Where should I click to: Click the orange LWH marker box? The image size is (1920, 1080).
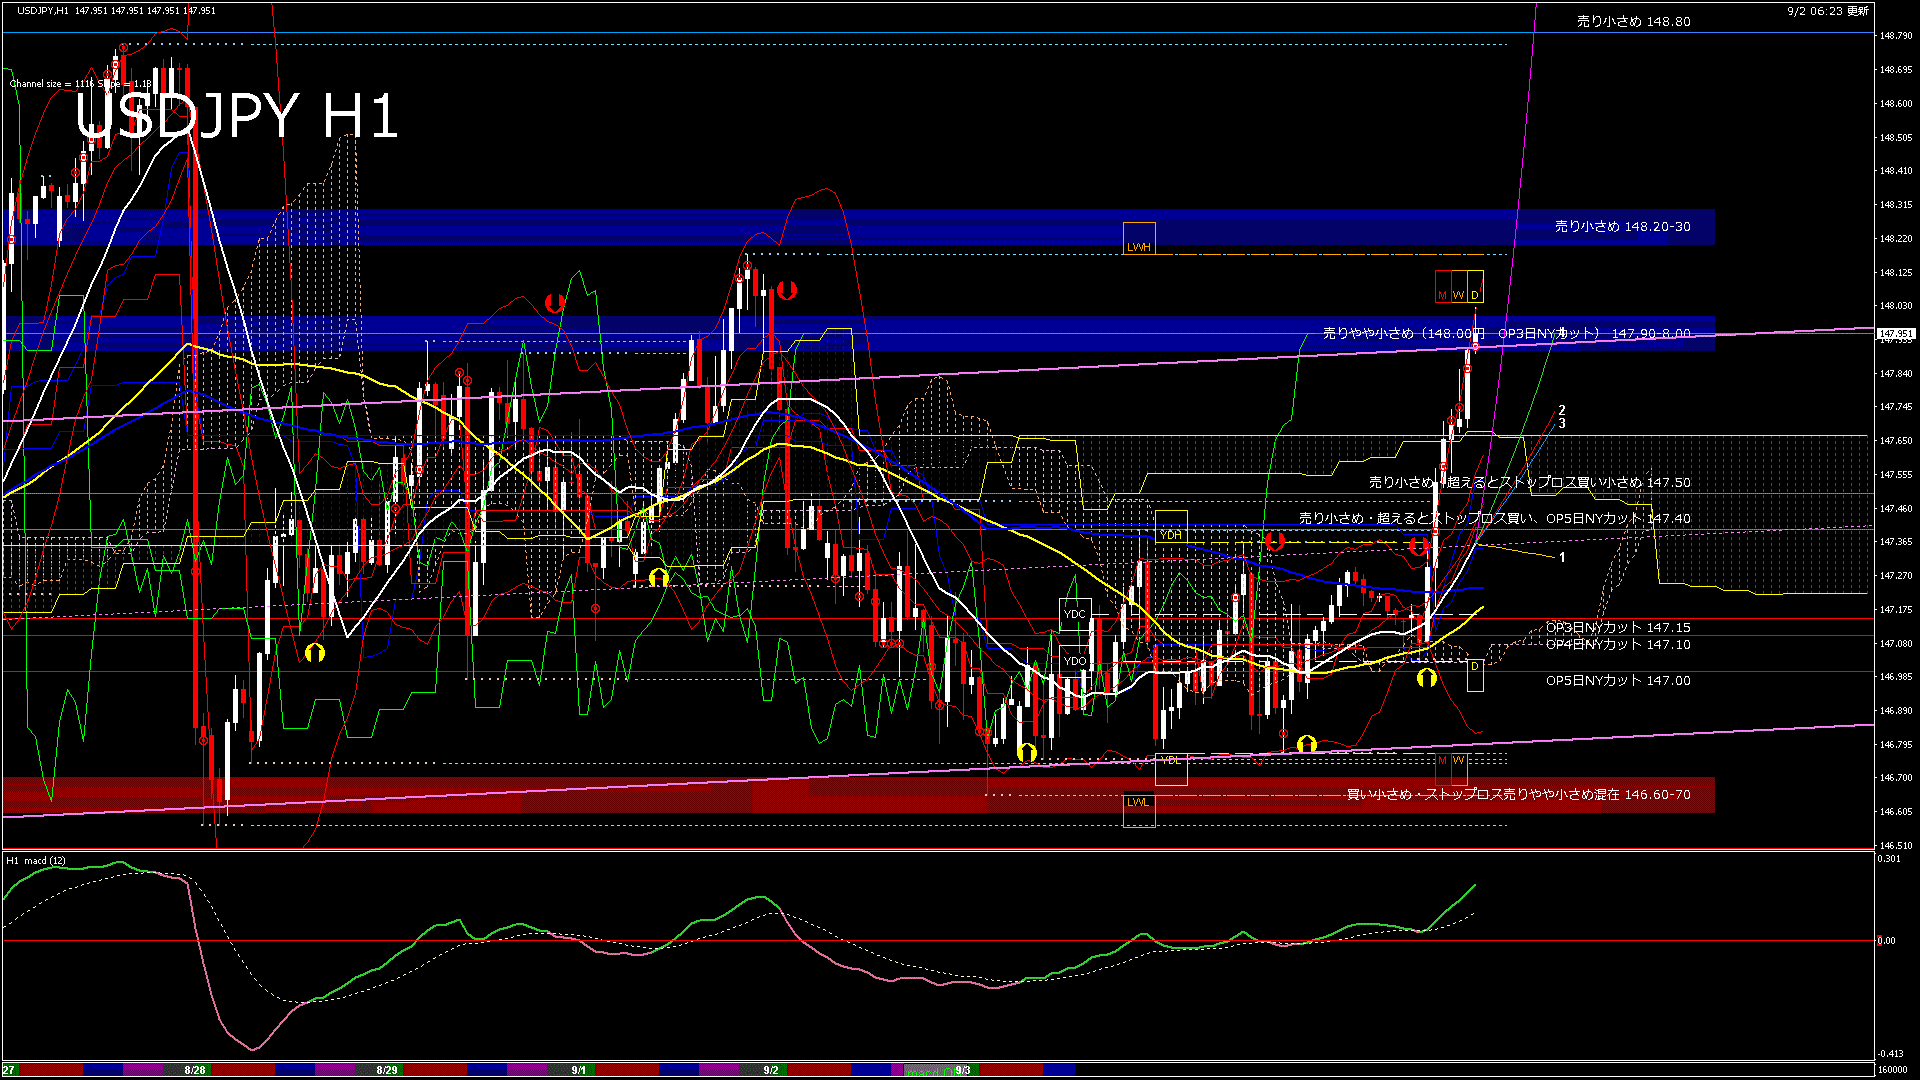pos(1139,238)
